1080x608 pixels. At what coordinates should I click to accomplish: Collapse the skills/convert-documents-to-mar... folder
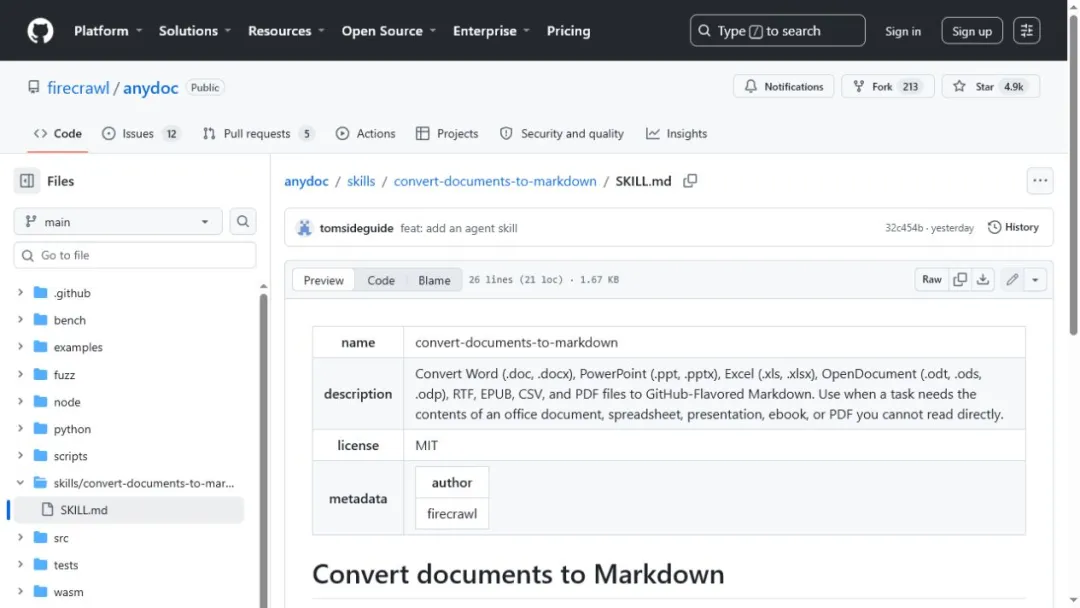coord(20,483)
